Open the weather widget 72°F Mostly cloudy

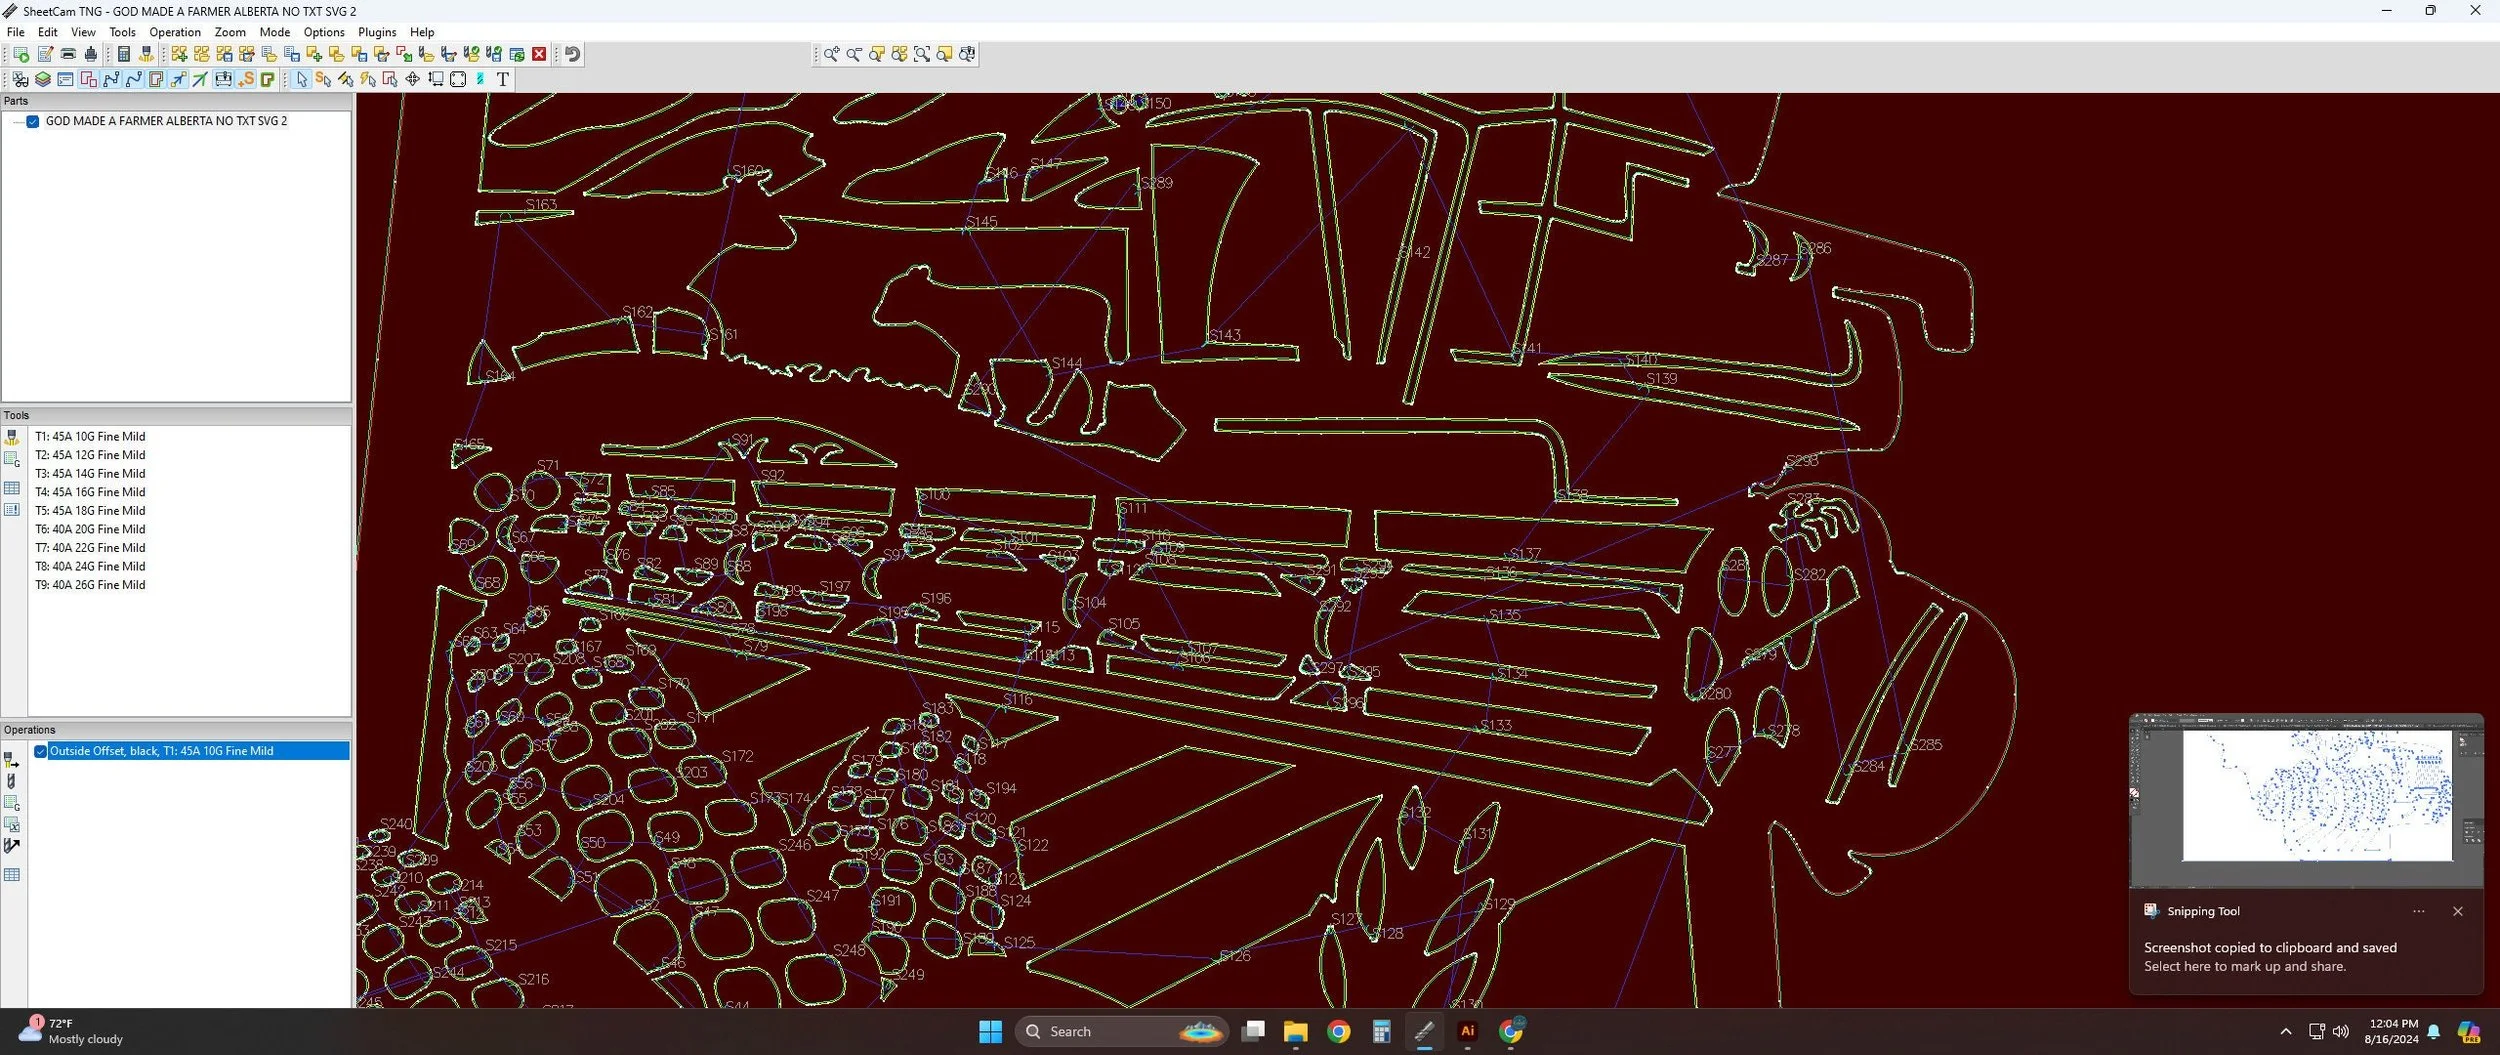(x=70, y=1031)
